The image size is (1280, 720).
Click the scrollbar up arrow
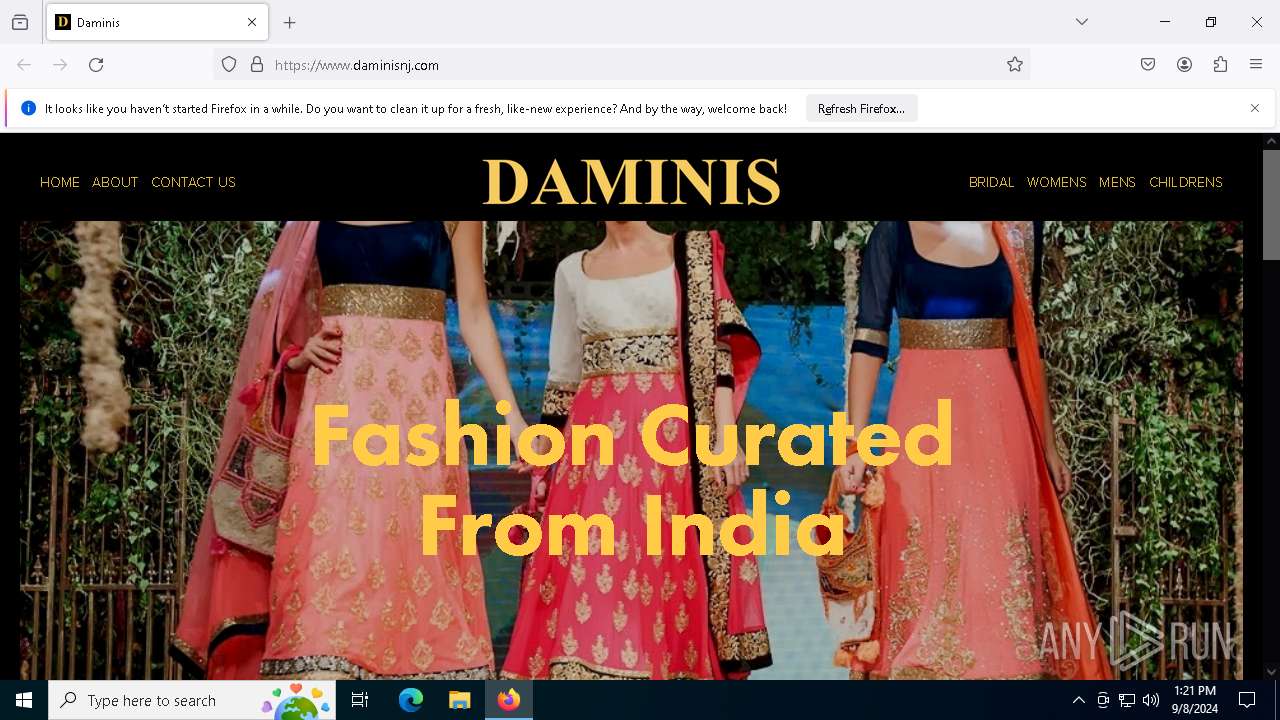tap(1271, 141)
